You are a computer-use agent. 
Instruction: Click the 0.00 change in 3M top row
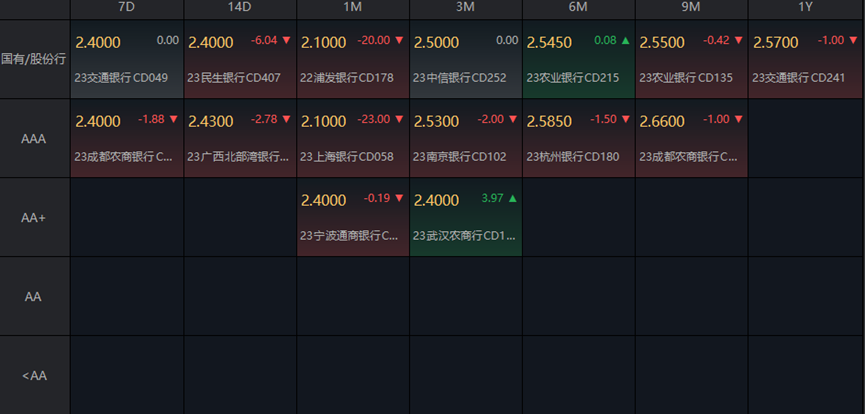click(506, 40)
